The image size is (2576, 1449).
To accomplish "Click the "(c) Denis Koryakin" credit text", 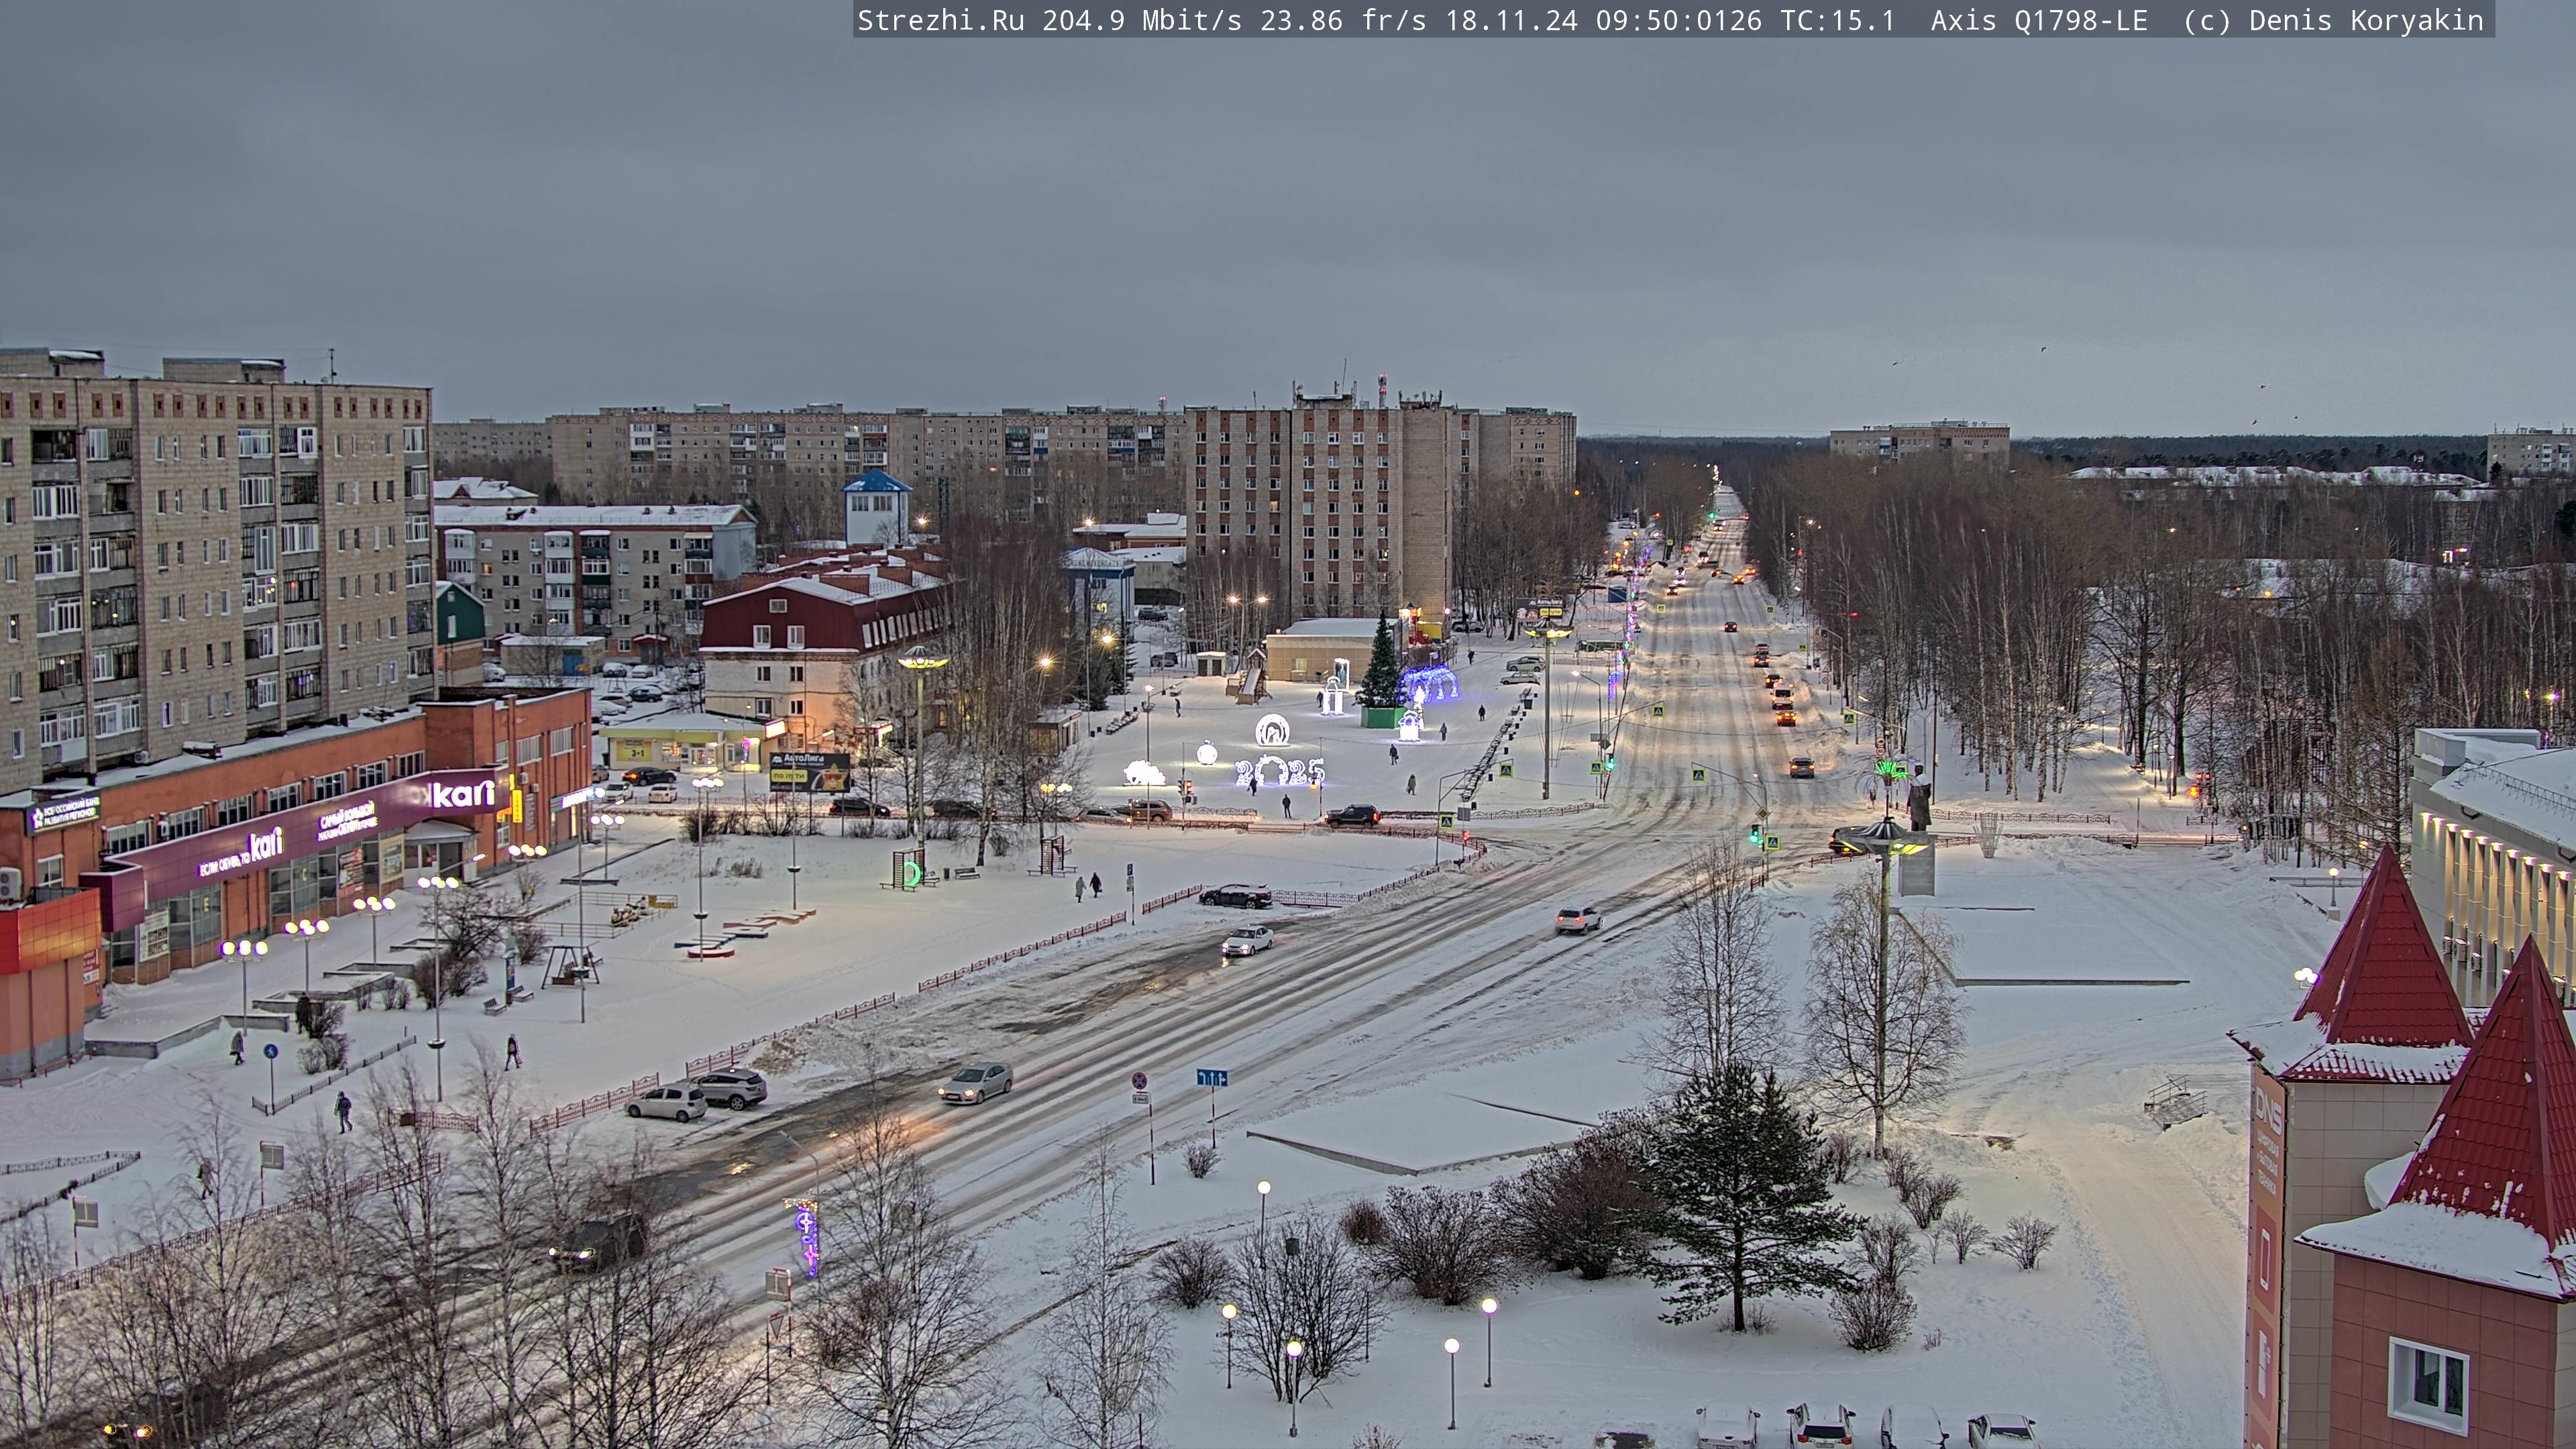I will [x=2333, y=20].
